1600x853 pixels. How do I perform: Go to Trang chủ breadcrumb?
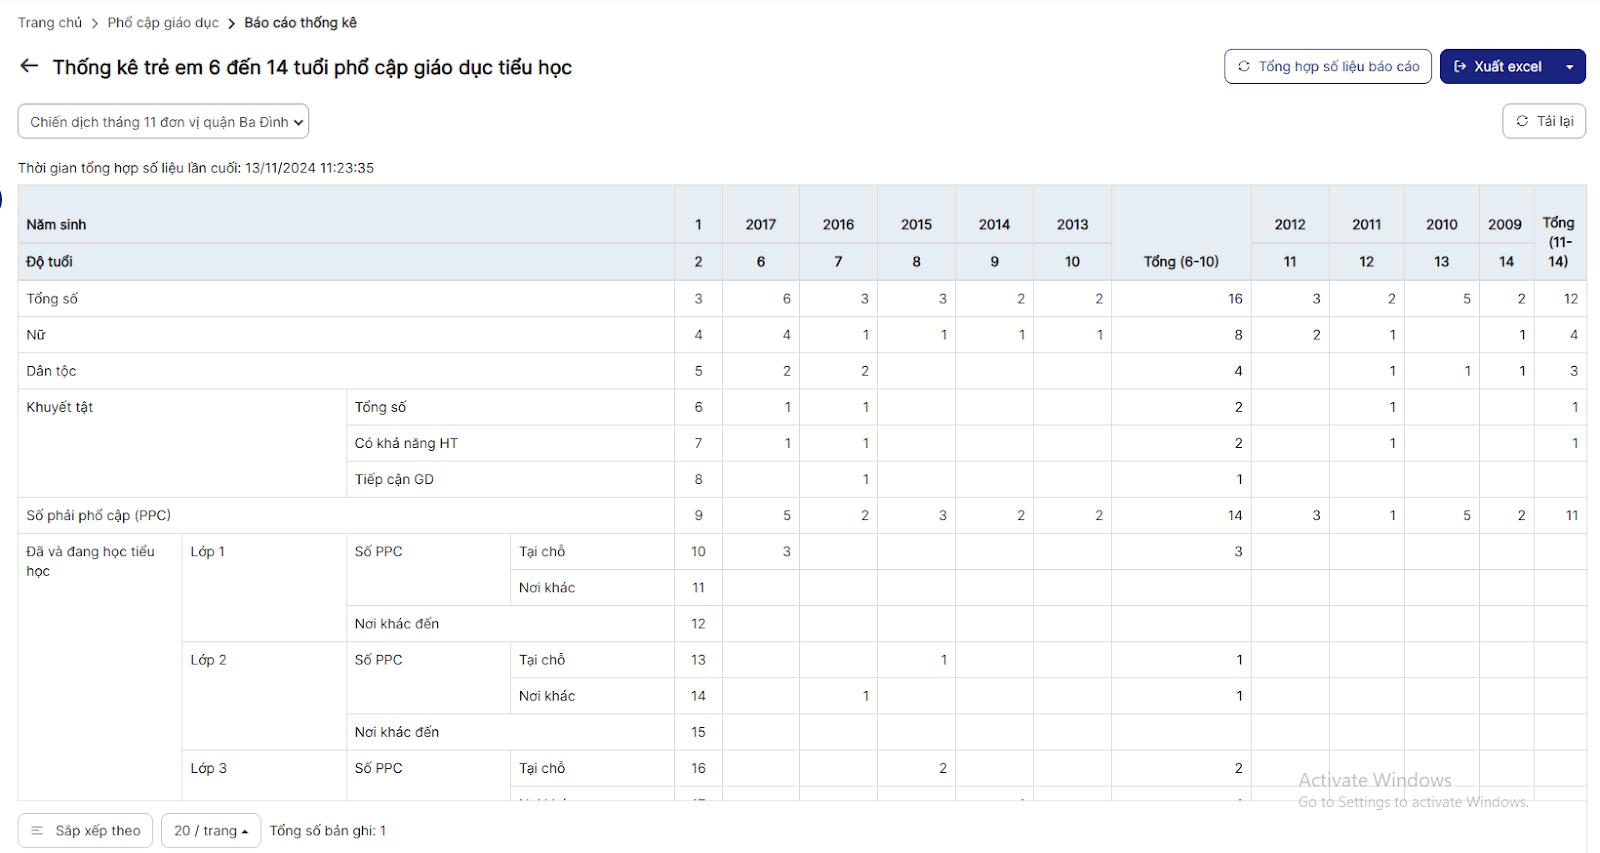tap(50, 23)
